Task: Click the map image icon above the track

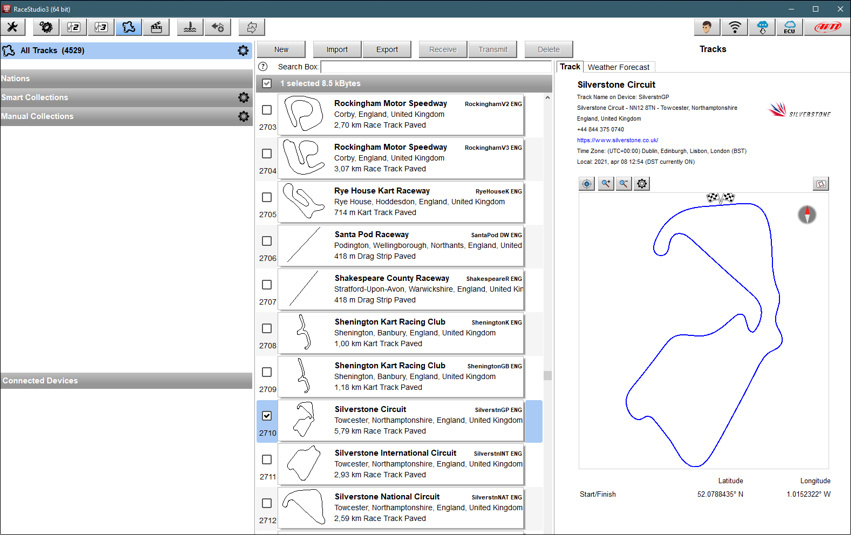Action: [821, 184]
